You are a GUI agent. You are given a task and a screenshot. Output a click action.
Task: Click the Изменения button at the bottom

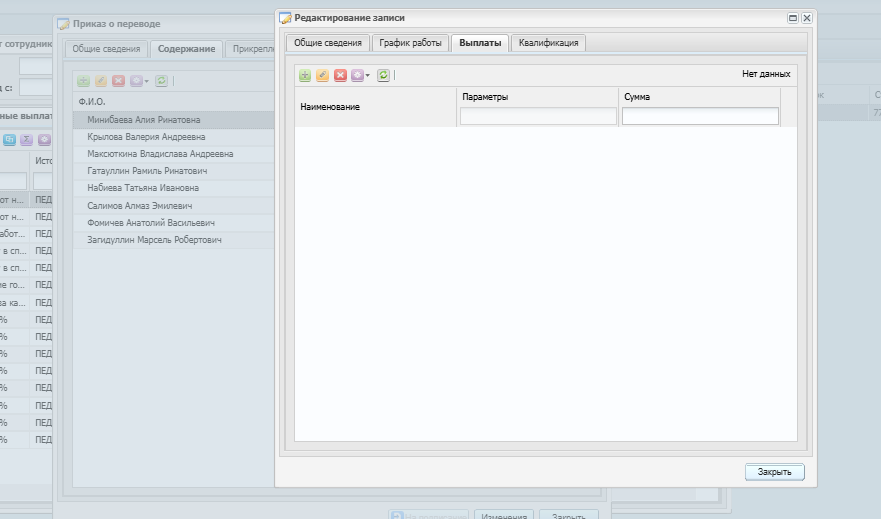pyautogui.click(x=504, y=516)
